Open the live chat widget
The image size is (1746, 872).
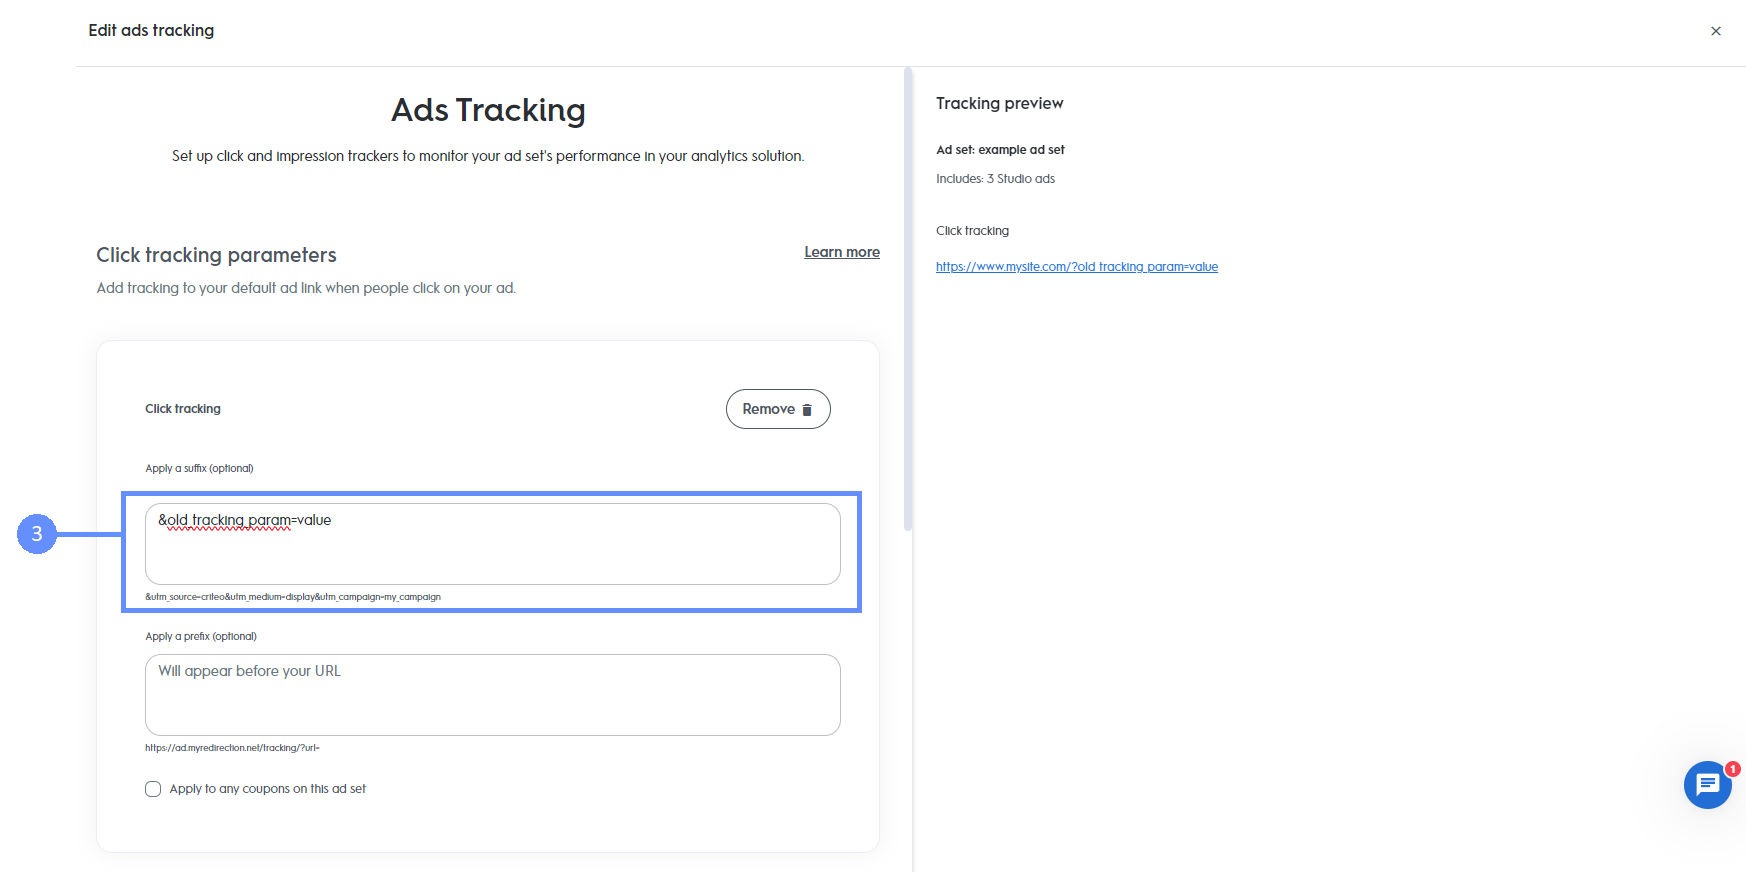tap(1707, 786)
